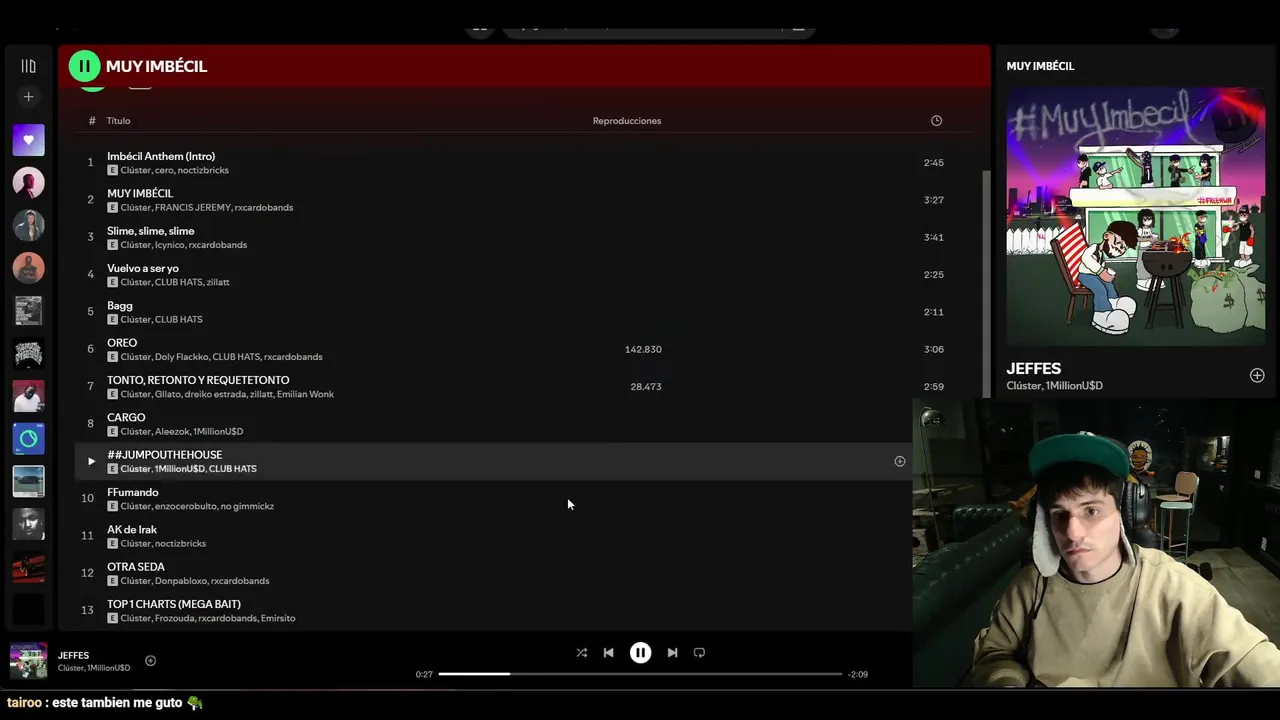Select track Bagg
The width and height of the screenshot is (1280, 720).
[x=120, y=305]
